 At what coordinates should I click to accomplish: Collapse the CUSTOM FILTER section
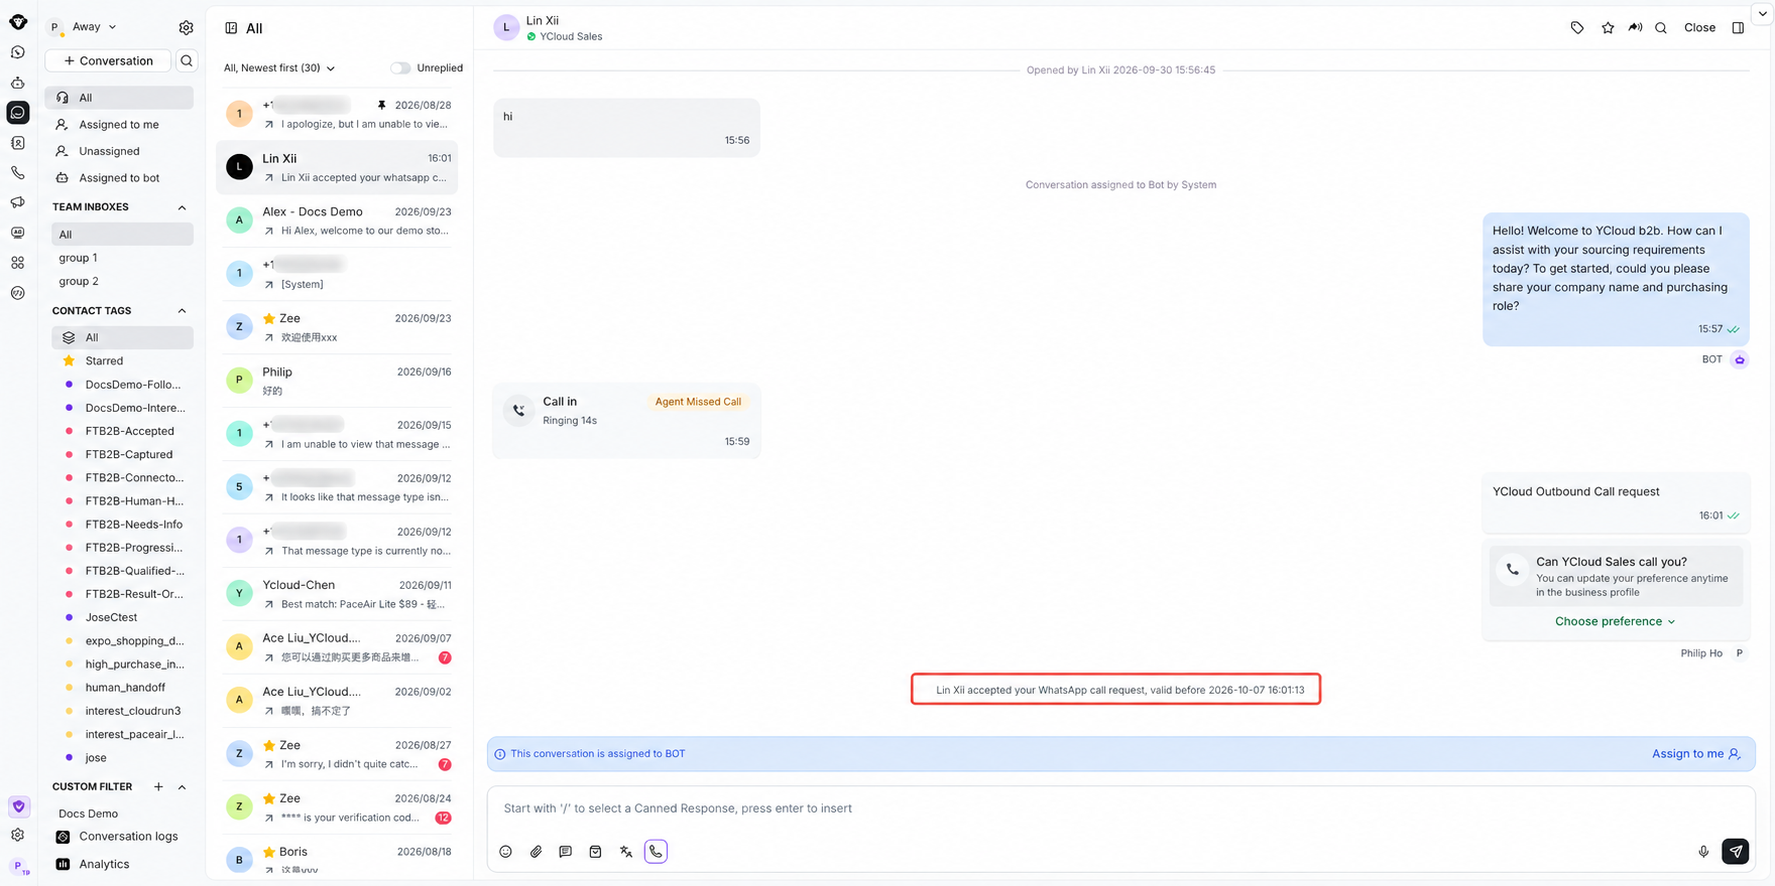(x=182, y=787)
